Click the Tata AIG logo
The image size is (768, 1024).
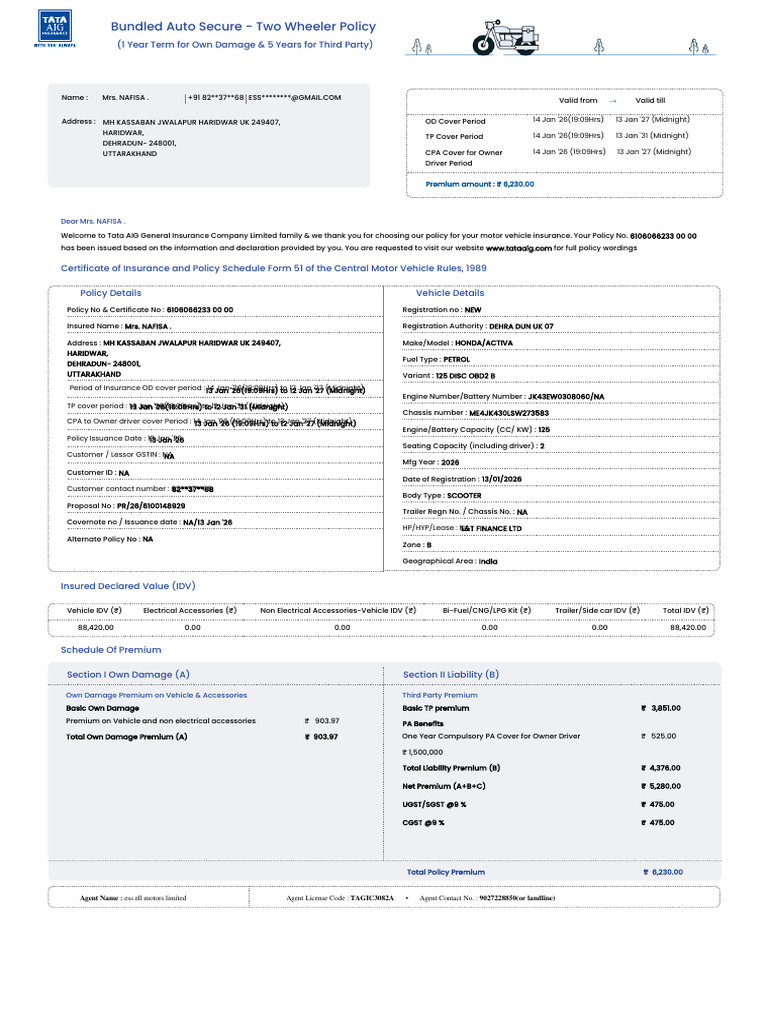[55, 28]
